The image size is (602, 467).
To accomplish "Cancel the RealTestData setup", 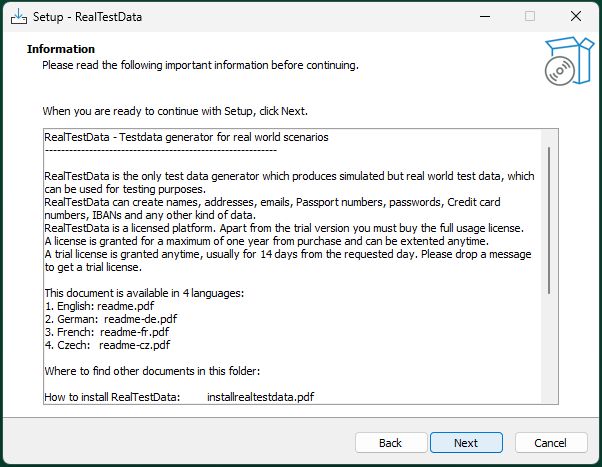I will point(551,443).
